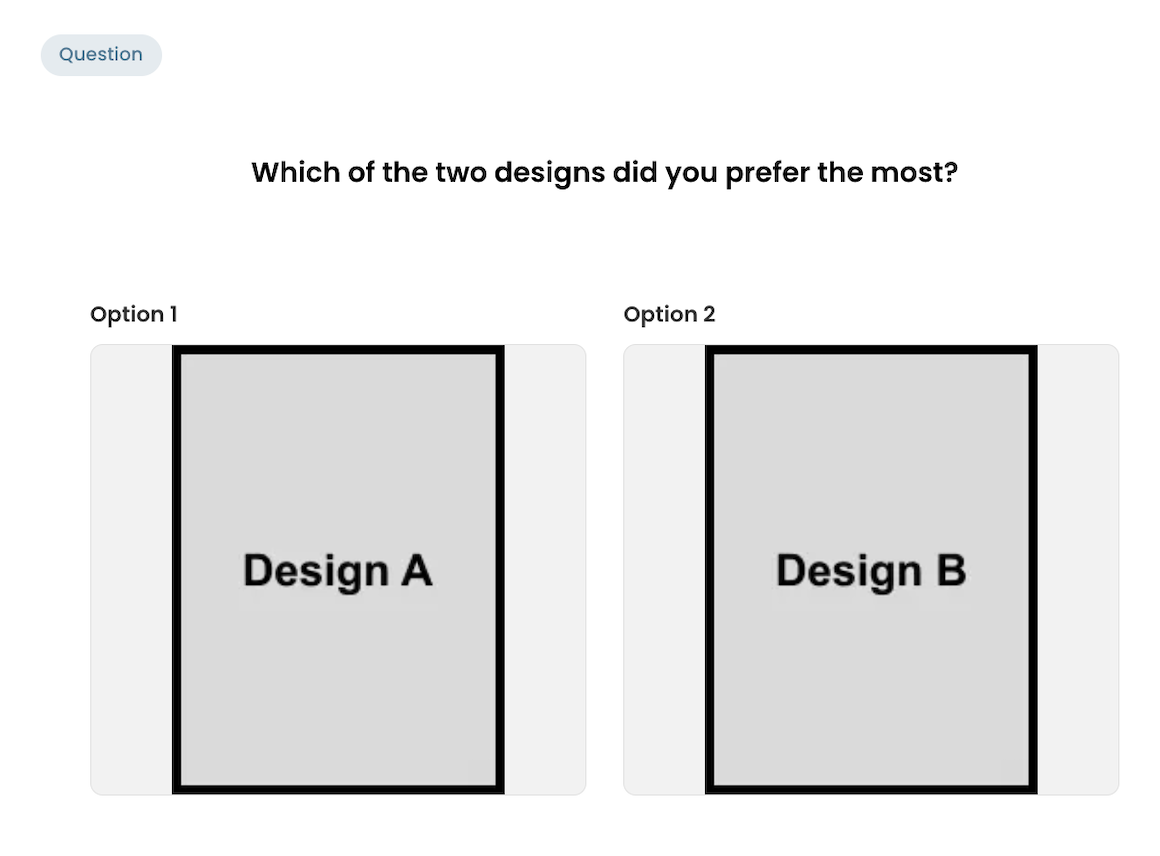Select Option 2 card's left gray margin
1160x856 pixels.
tap(664, 570)
